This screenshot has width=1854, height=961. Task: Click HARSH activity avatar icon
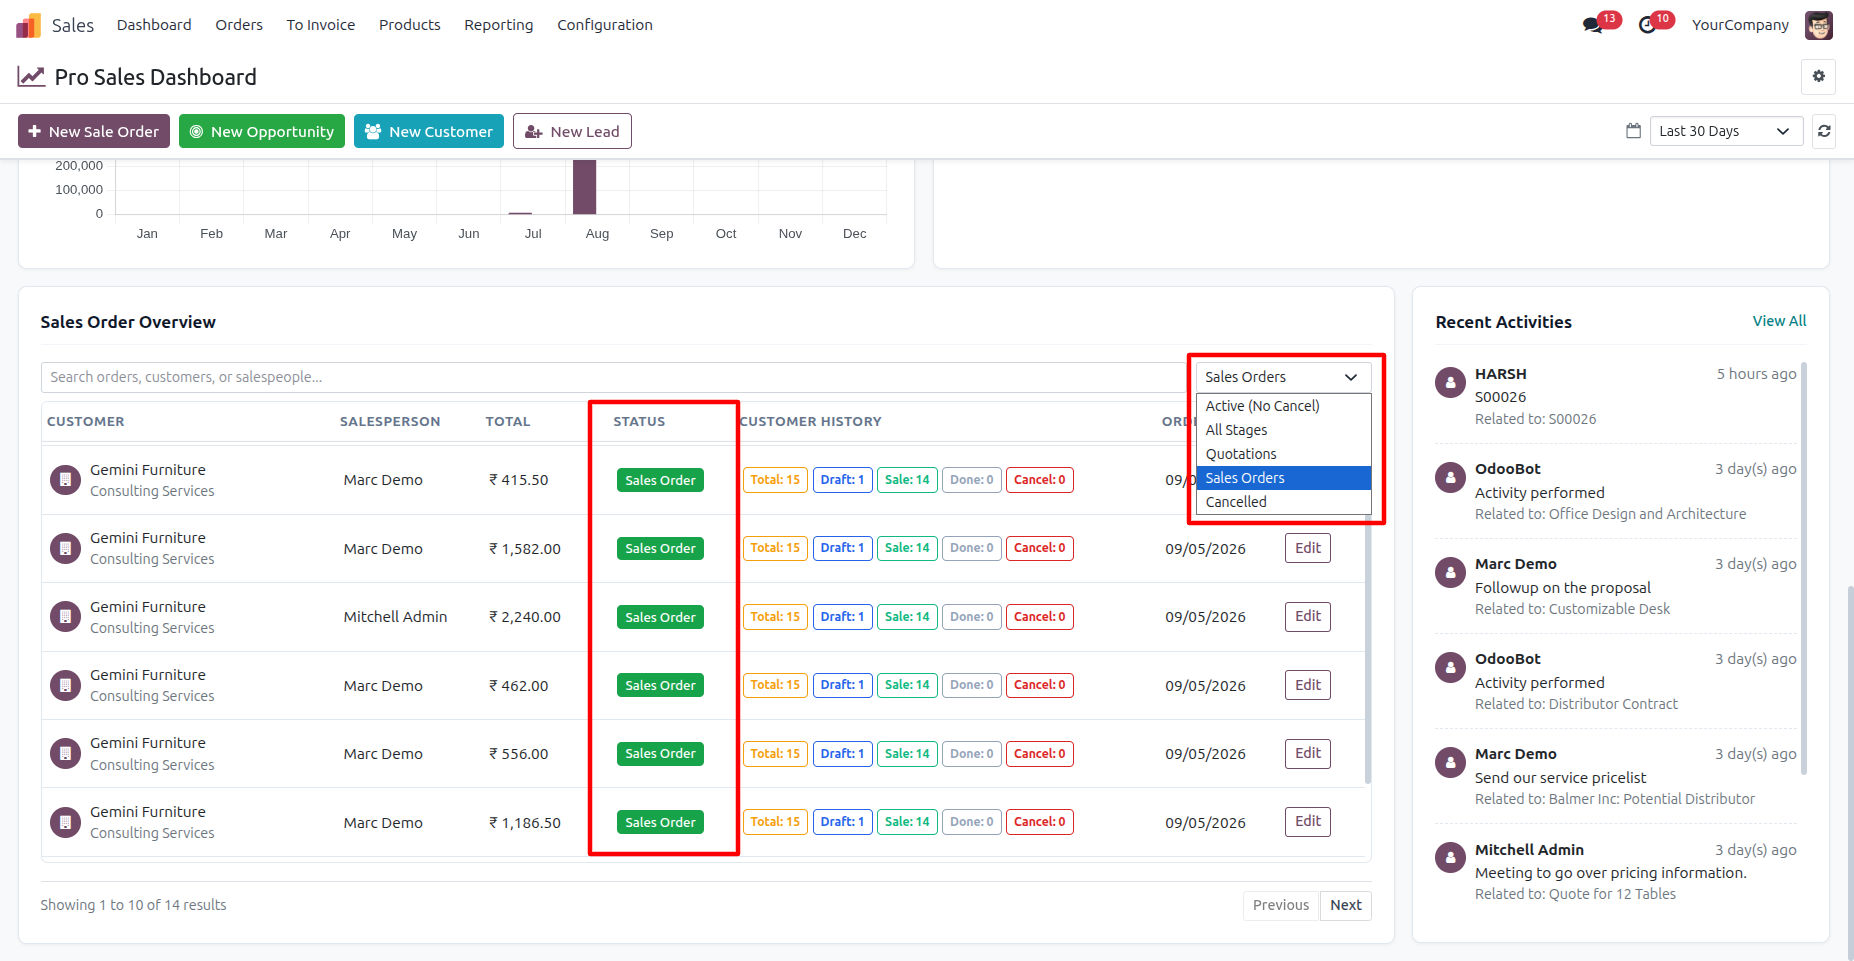pyautogui.click(x=1450, y=382)
